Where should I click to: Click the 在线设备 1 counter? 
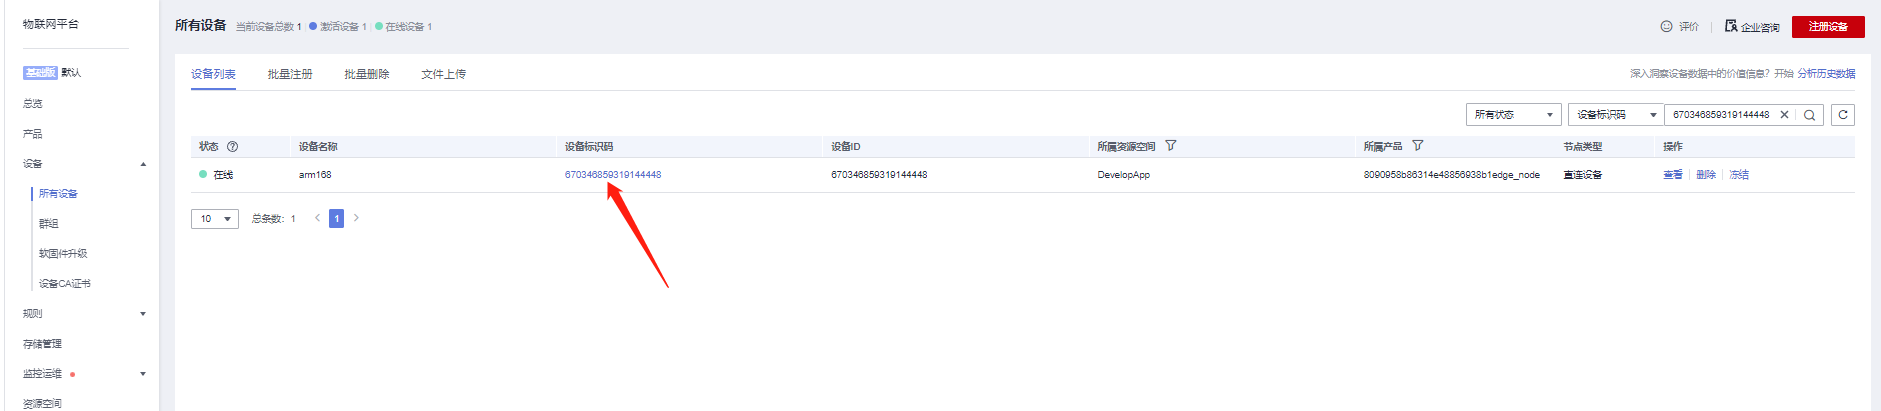pyautogui.click(x=404, y=27)
